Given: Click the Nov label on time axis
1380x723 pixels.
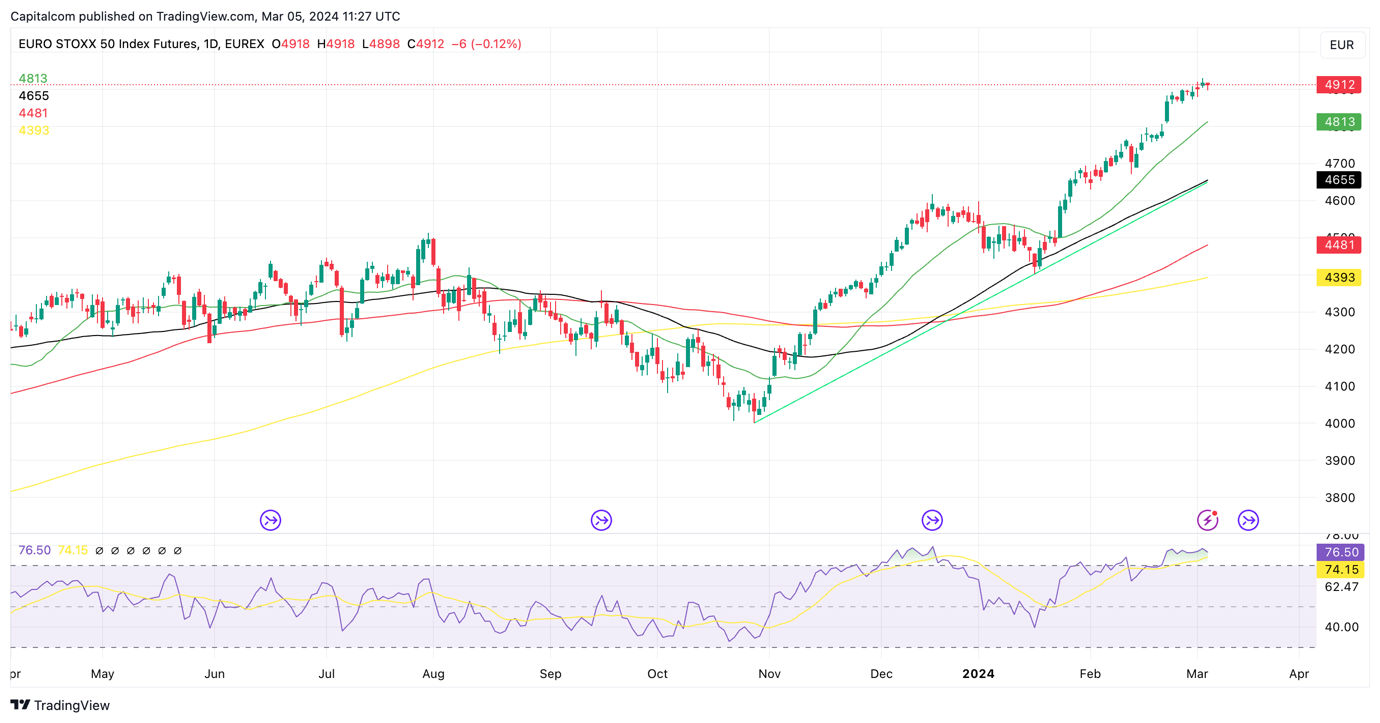Looking at the screenshot, I should point(769,675).
